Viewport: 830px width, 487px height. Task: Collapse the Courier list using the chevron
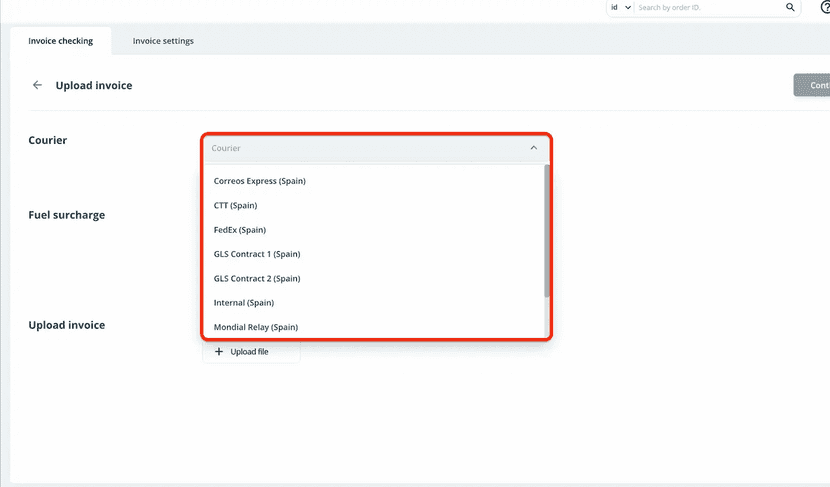point(533,148)
